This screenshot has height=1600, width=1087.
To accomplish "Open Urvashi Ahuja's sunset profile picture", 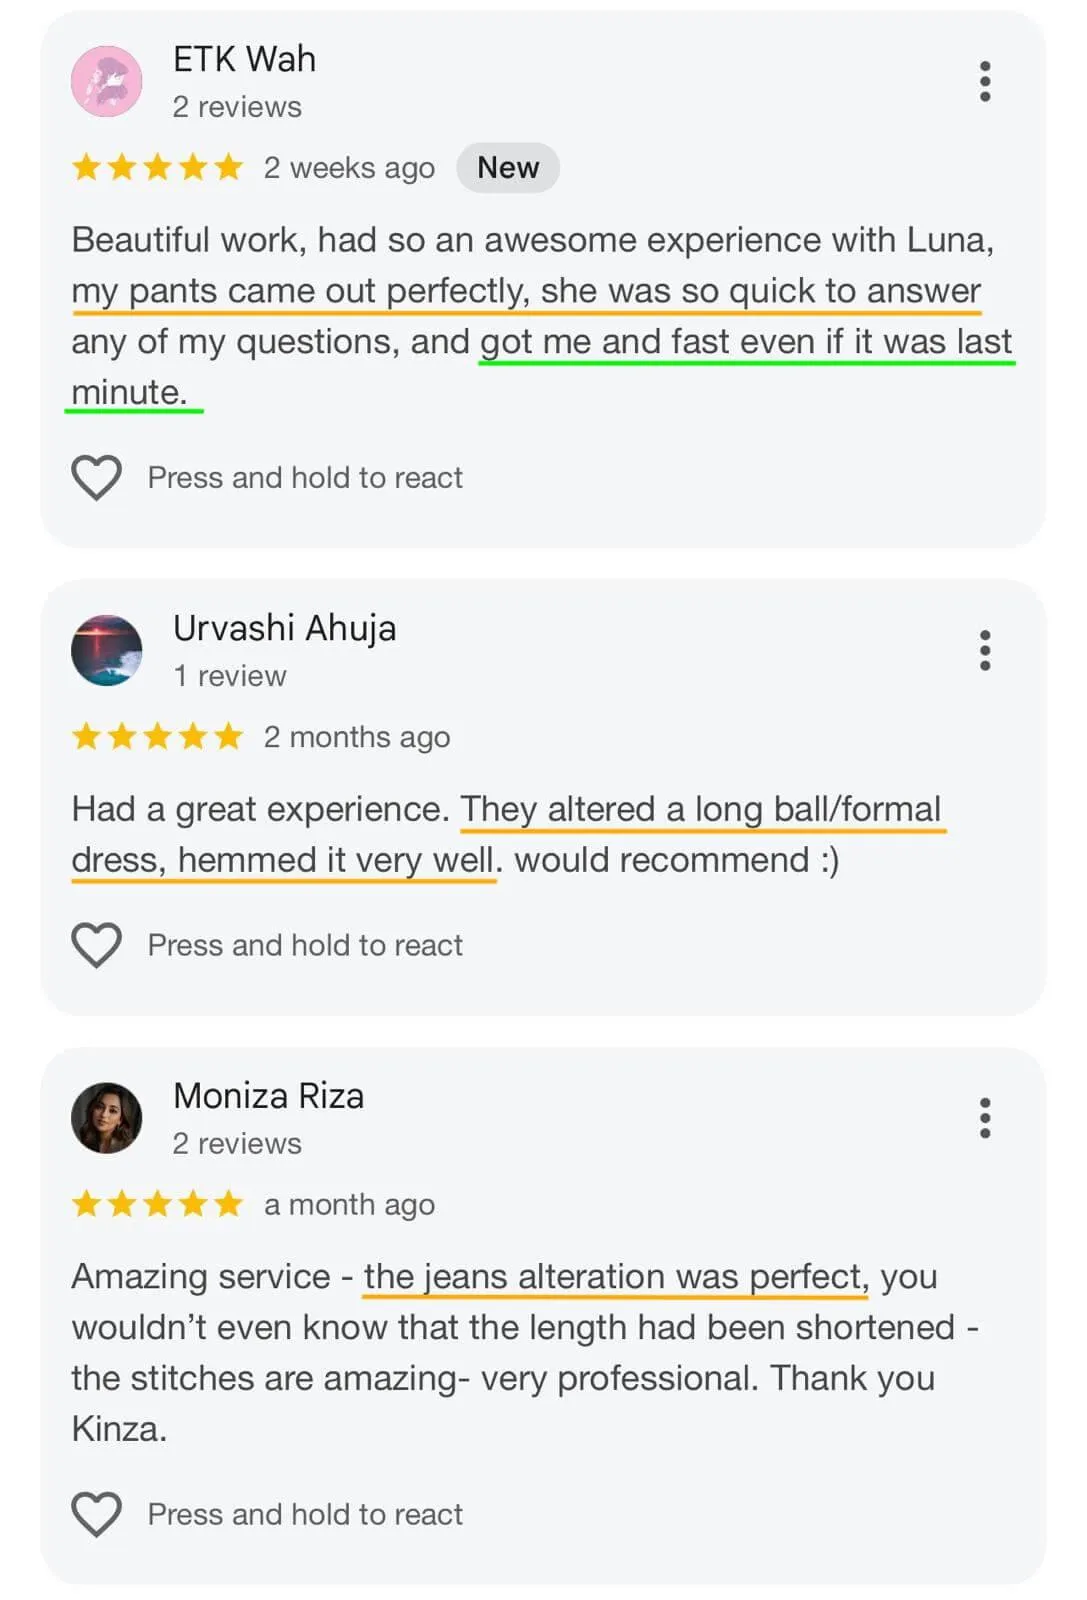I will [107, 650].
